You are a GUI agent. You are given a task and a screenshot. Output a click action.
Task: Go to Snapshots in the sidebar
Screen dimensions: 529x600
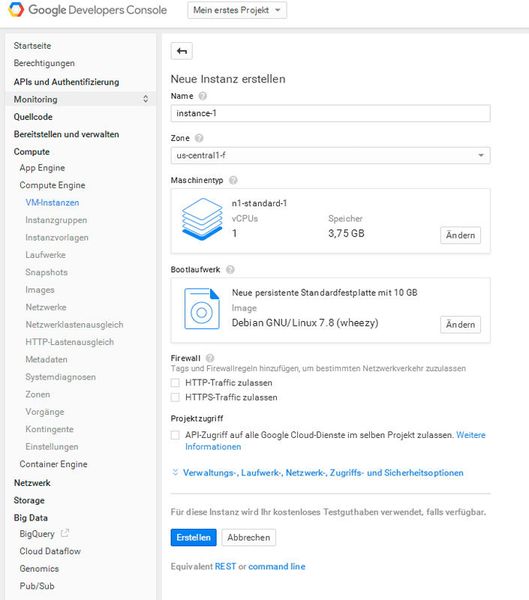(46, 272)
